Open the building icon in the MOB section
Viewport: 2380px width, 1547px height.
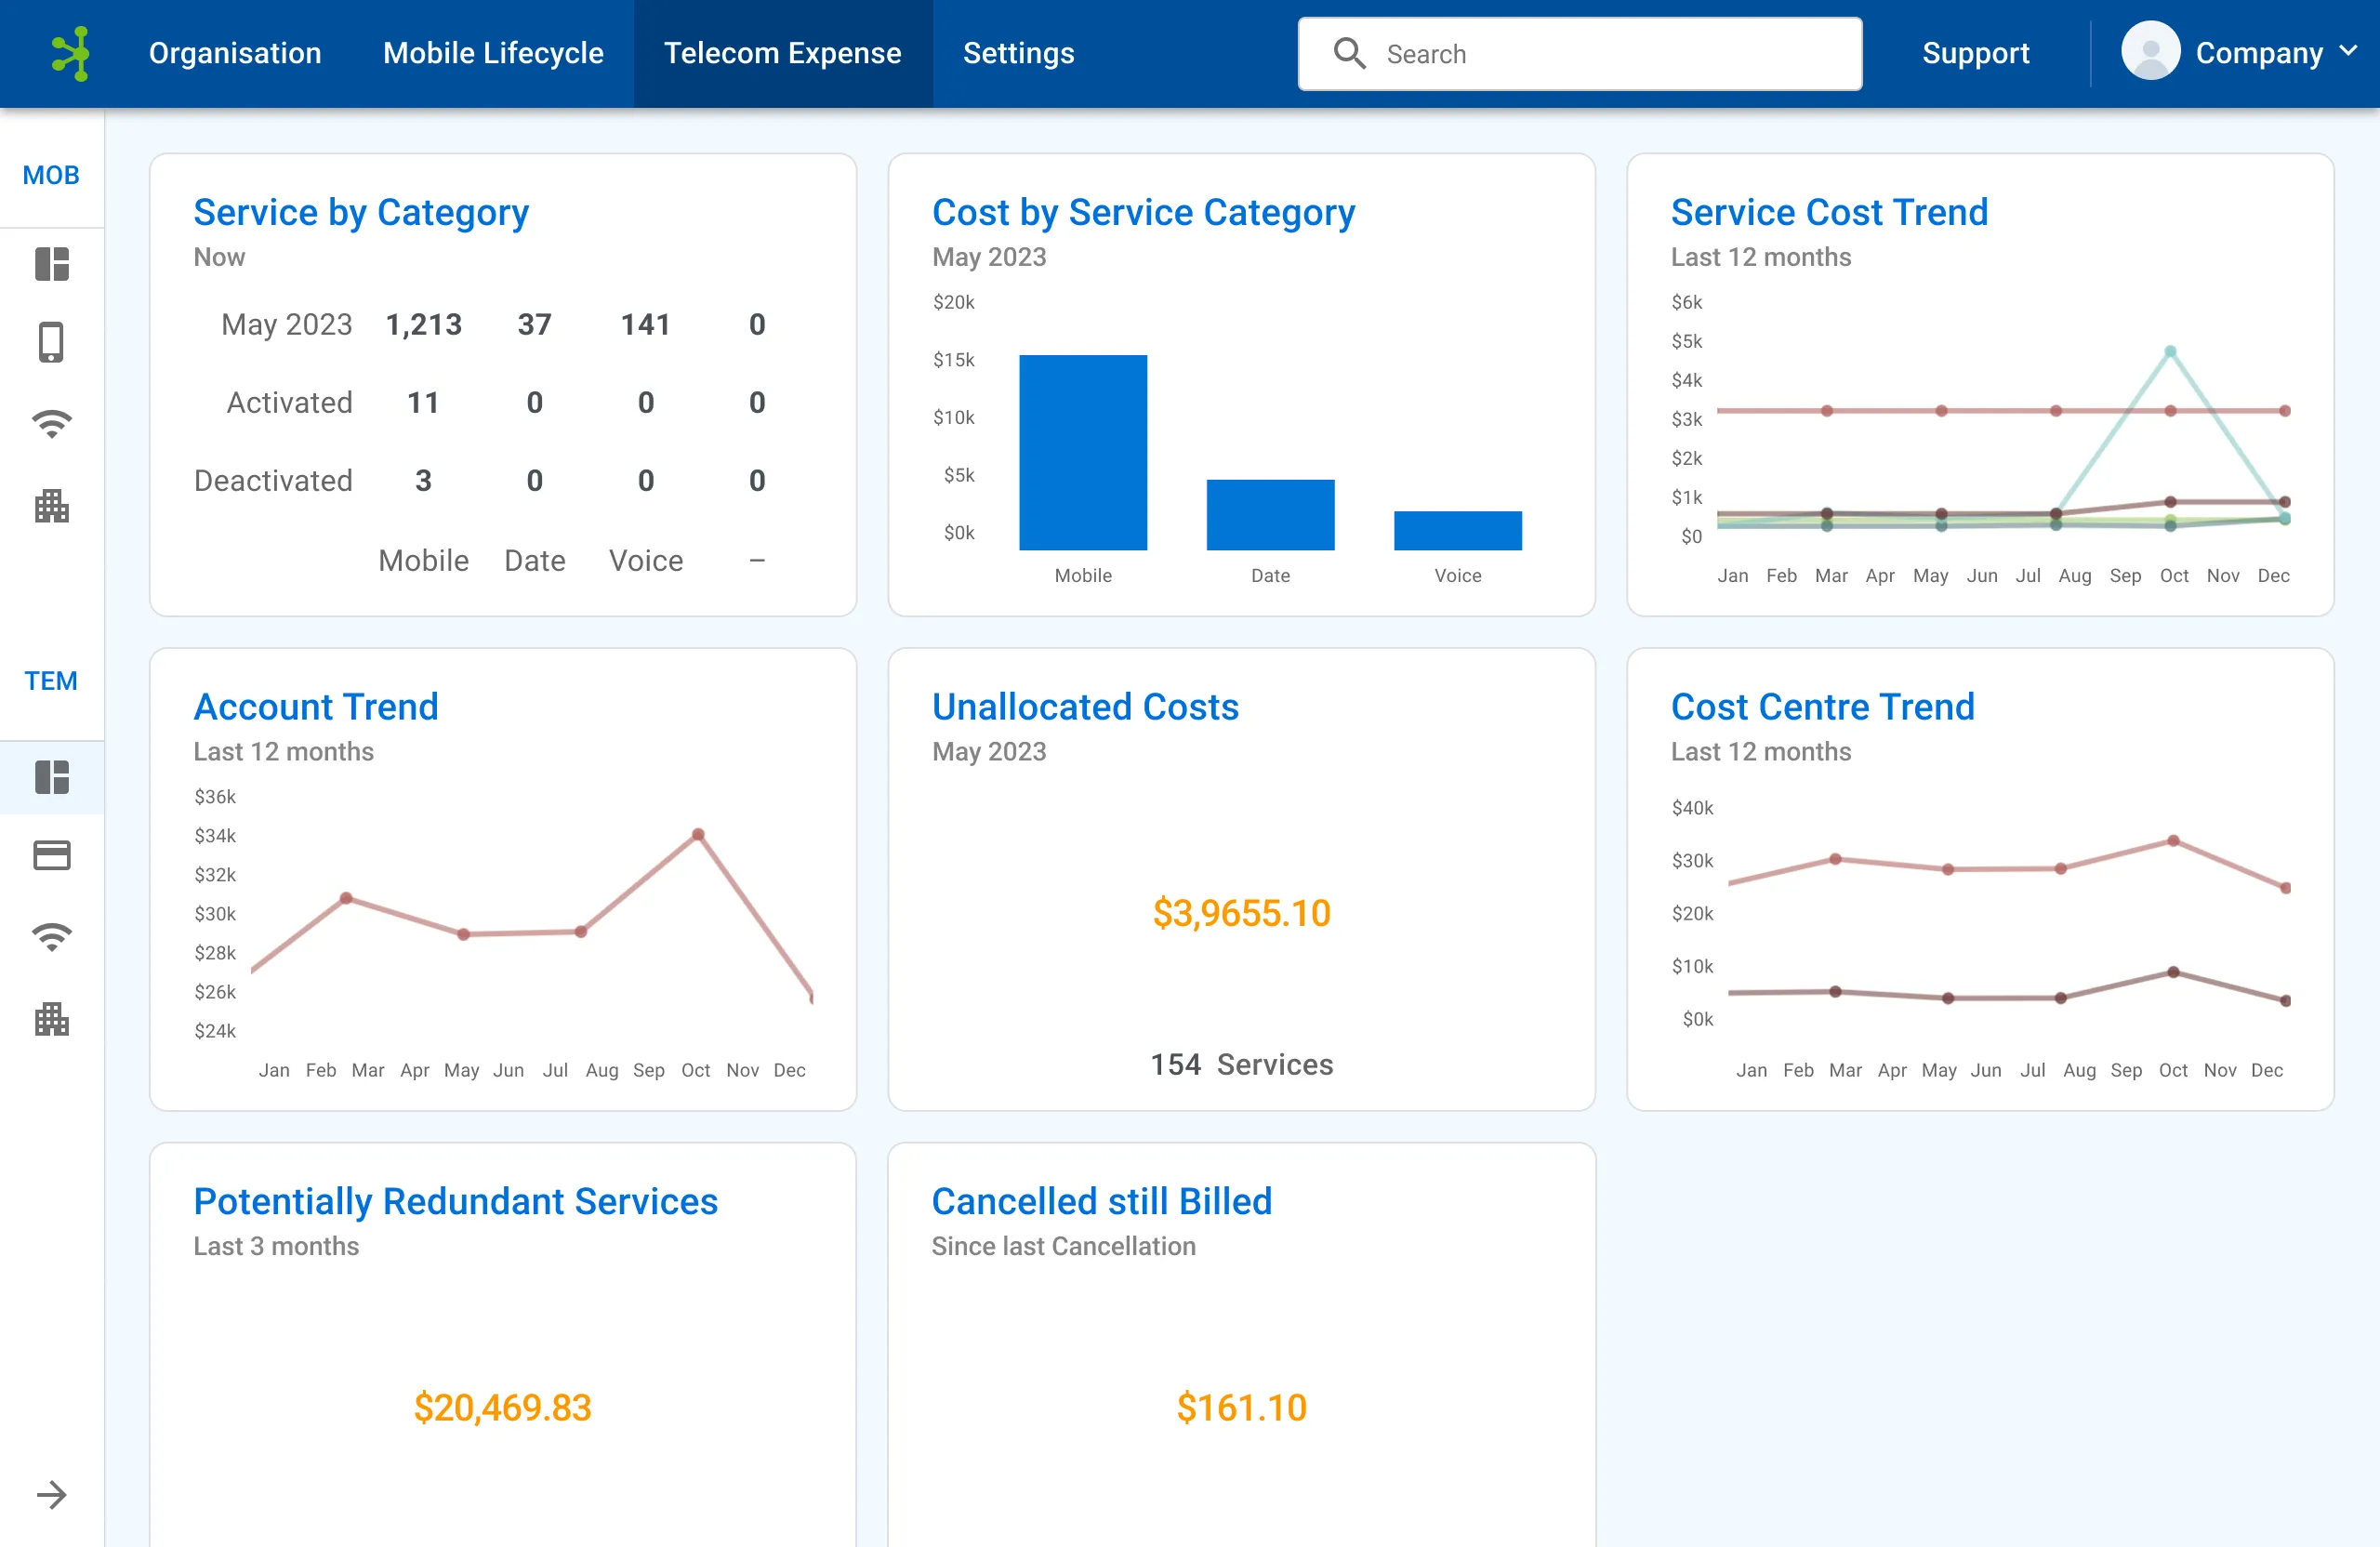click(x=52, y=508)
